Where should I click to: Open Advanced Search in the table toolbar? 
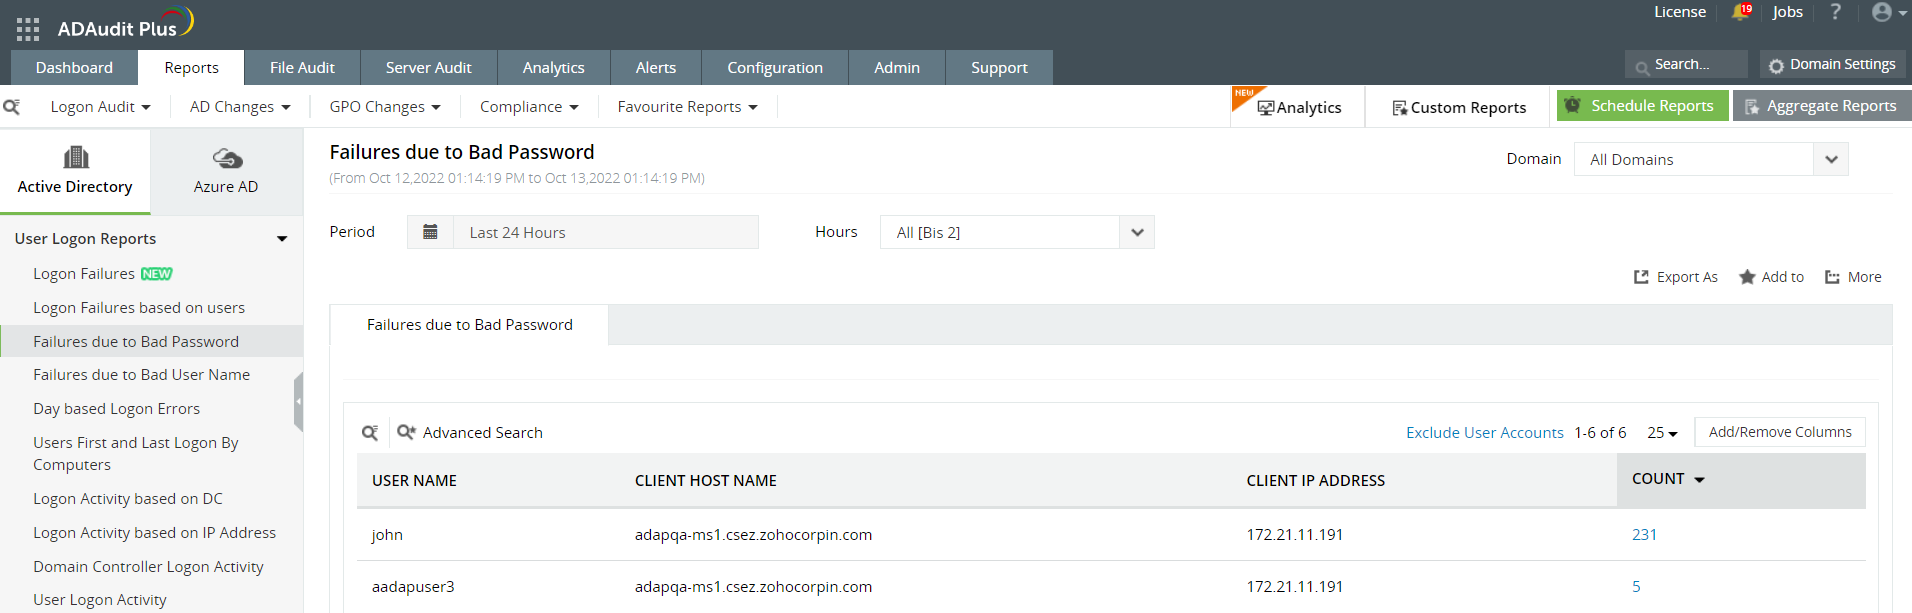tap(470, 432)
